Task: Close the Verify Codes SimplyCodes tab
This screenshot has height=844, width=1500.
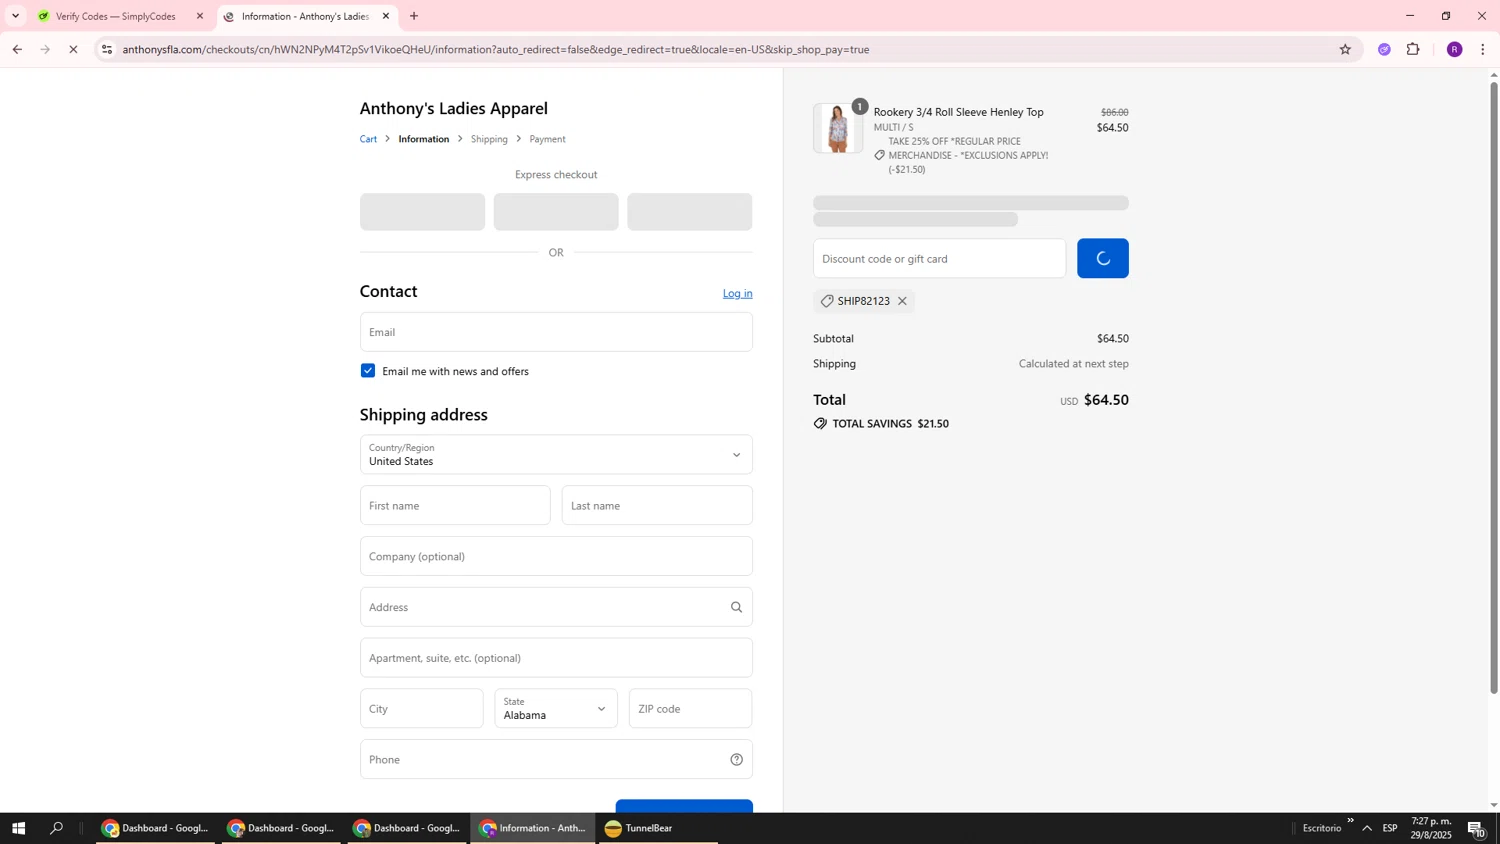Action: click(200, 16)
